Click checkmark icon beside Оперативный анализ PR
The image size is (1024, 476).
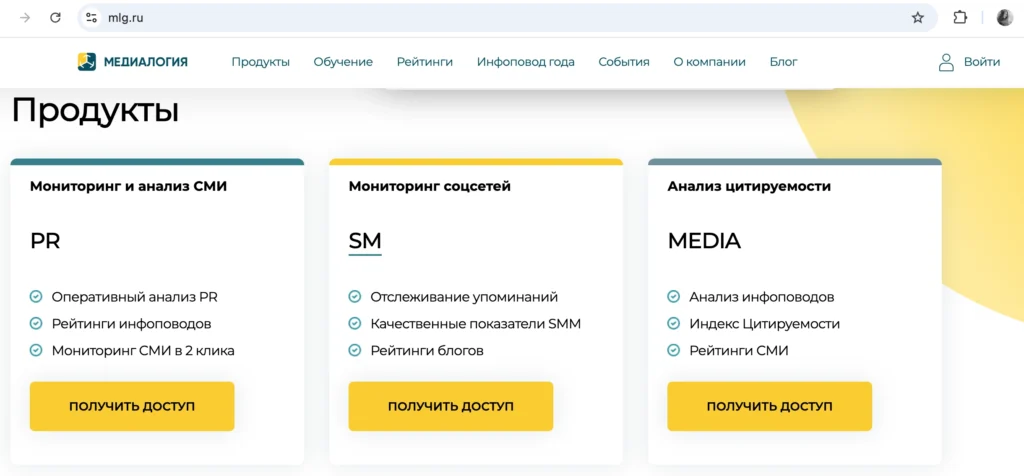[36, 297]
